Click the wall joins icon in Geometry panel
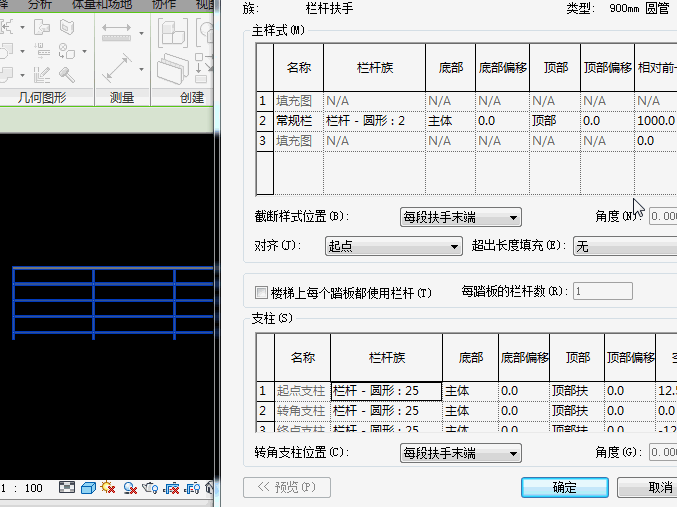Image resolution: width=677 pixels, height=507 pixels. click(x=42, y=27)
